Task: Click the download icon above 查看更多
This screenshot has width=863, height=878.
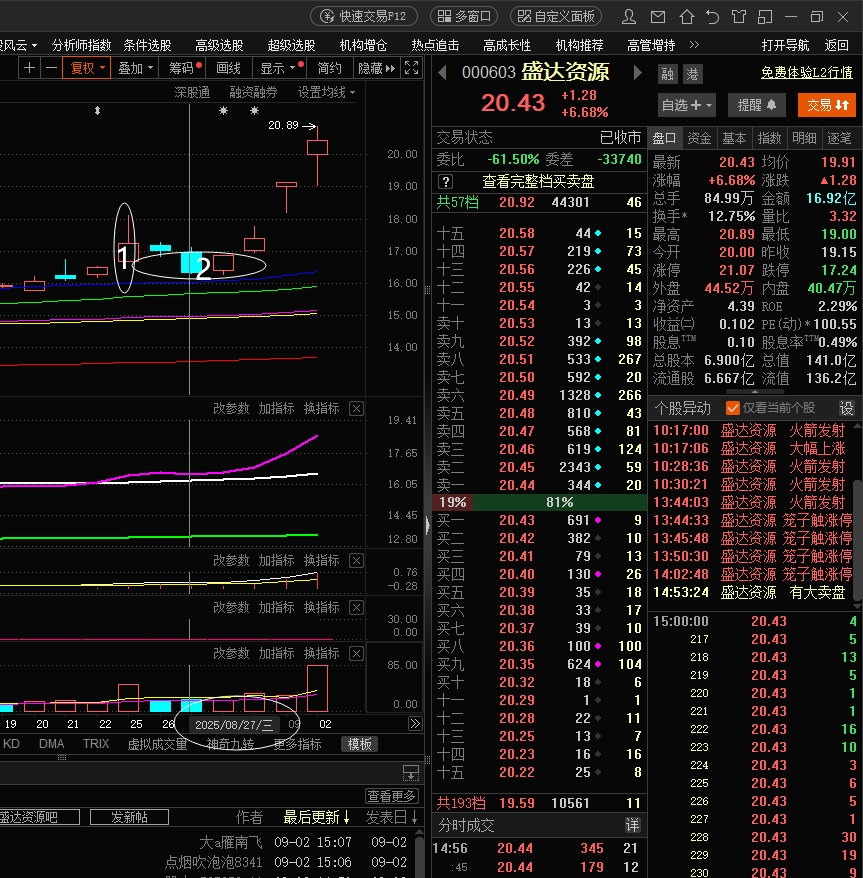Action: click(411, 773)
